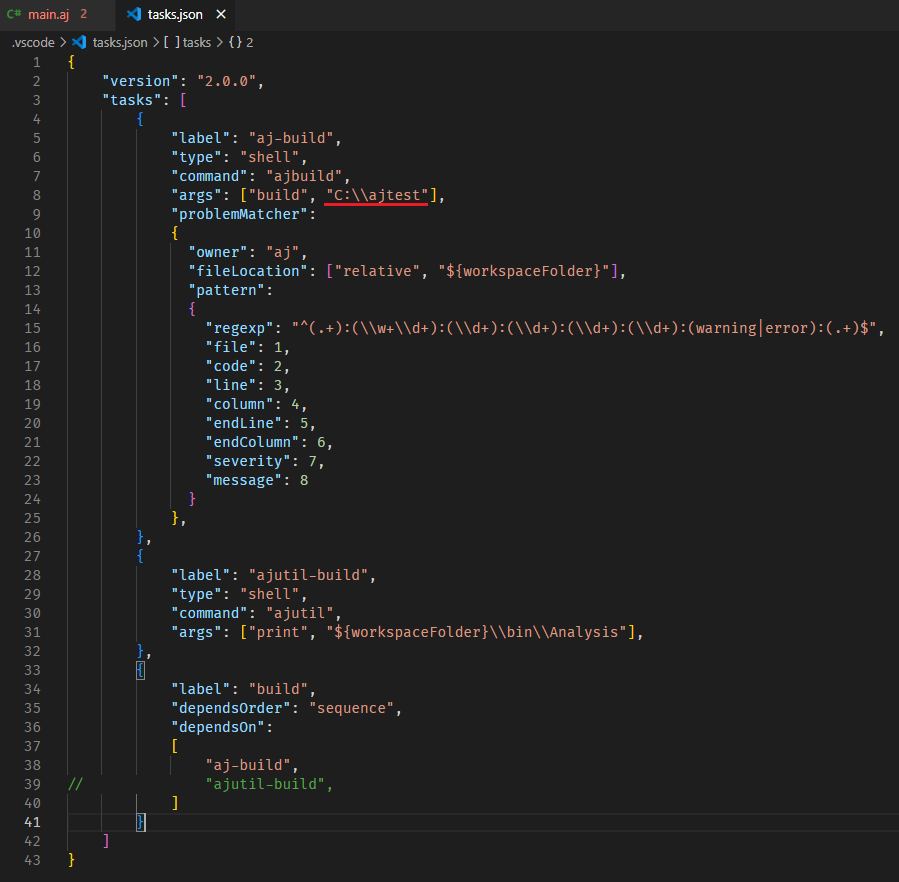
Task: Click the "aj-build" label value
Action: point(293,137)
